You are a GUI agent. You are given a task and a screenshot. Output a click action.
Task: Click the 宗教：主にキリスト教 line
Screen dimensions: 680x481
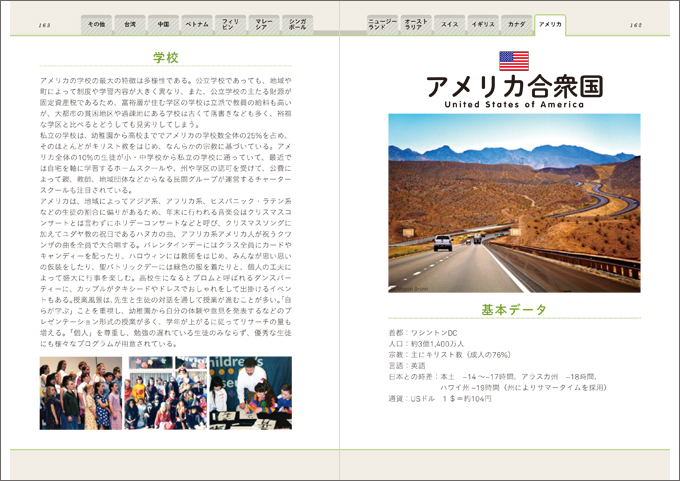tap(450, 355)
